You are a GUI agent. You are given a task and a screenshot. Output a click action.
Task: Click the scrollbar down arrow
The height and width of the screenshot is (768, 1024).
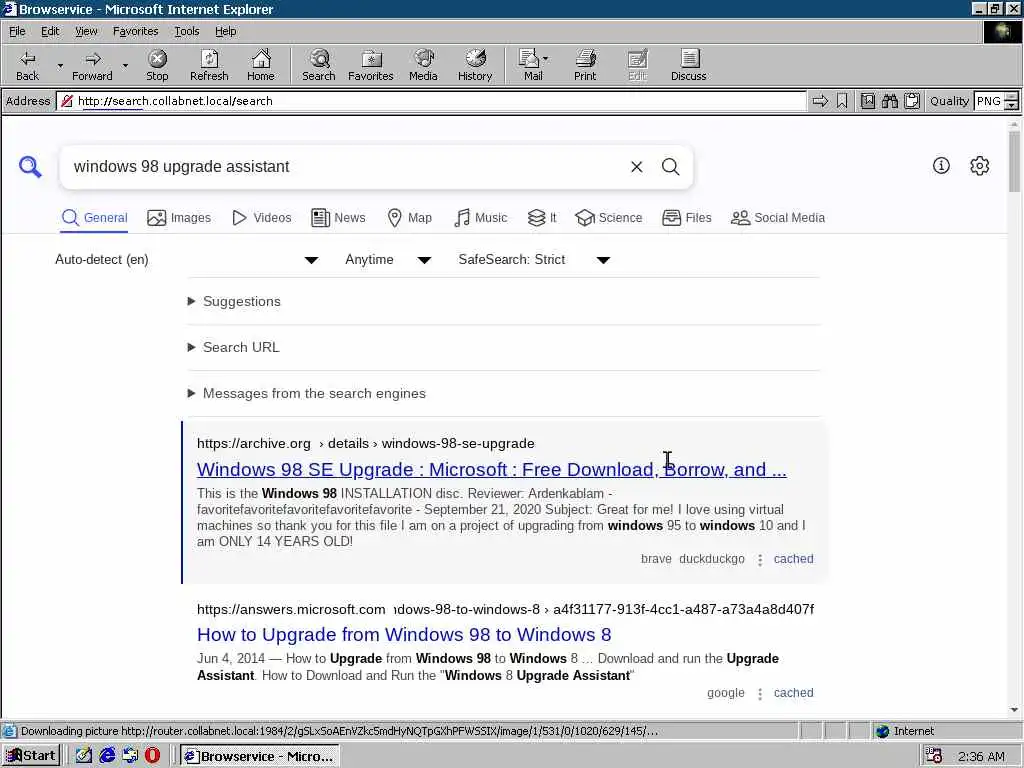pyautogui.click(x=1014, y=711)
